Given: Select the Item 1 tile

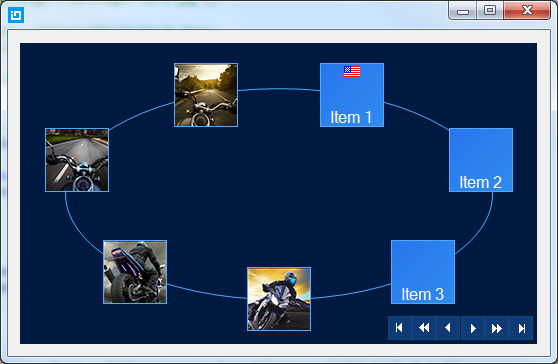Looking at the screenshot, I should tap(352, 95).
